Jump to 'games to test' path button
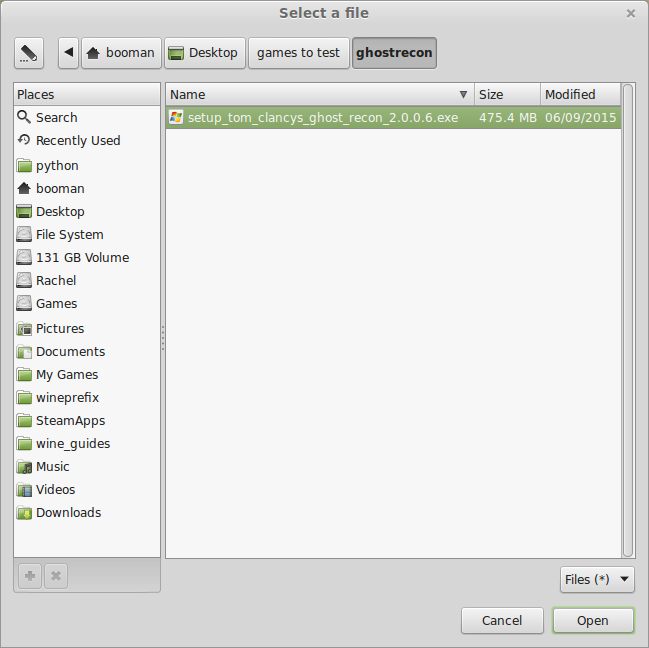This screenshot has height=648, width=649. (x=298, y=53)
